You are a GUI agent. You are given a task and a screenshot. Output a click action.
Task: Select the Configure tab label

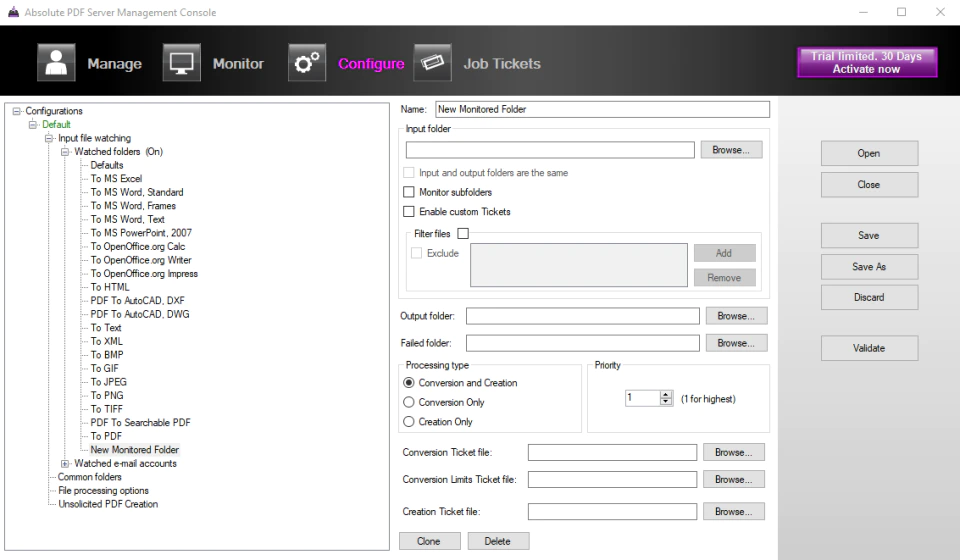pos(371,64)
